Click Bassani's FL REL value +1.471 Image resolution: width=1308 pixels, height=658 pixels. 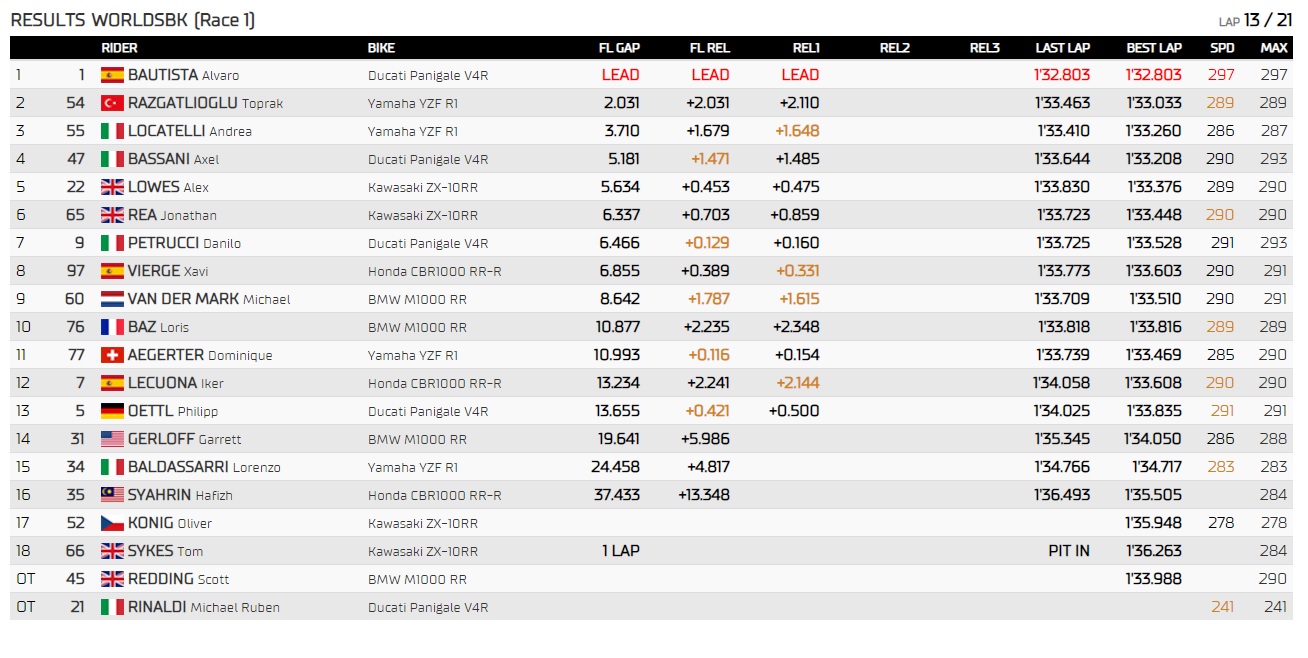(x=708, y=159)
